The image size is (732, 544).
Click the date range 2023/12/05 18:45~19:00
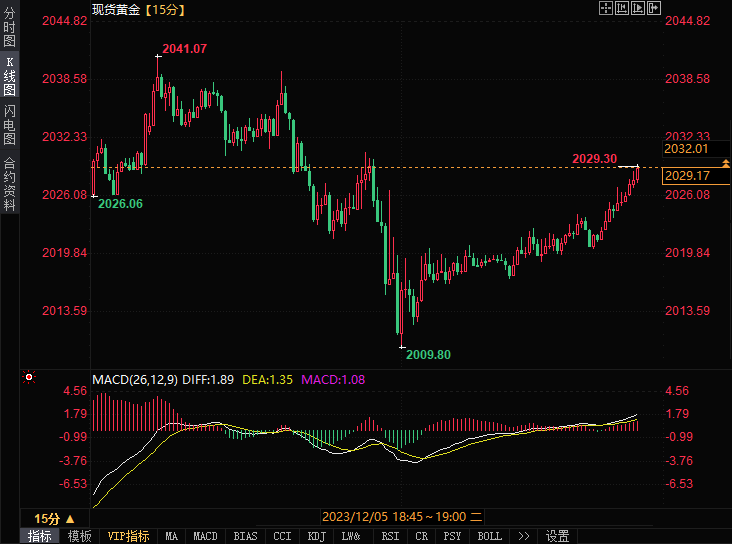tap(402, 517)
